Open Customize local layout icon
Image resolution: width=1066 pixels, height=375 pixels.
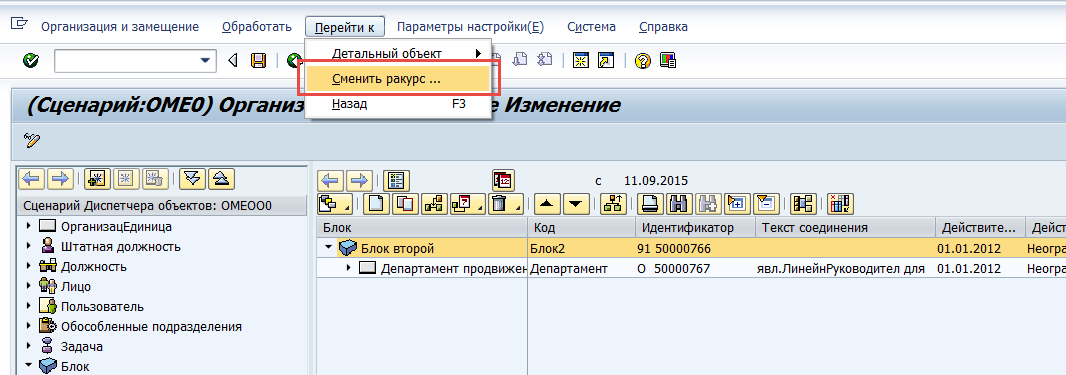coord(668,61)
